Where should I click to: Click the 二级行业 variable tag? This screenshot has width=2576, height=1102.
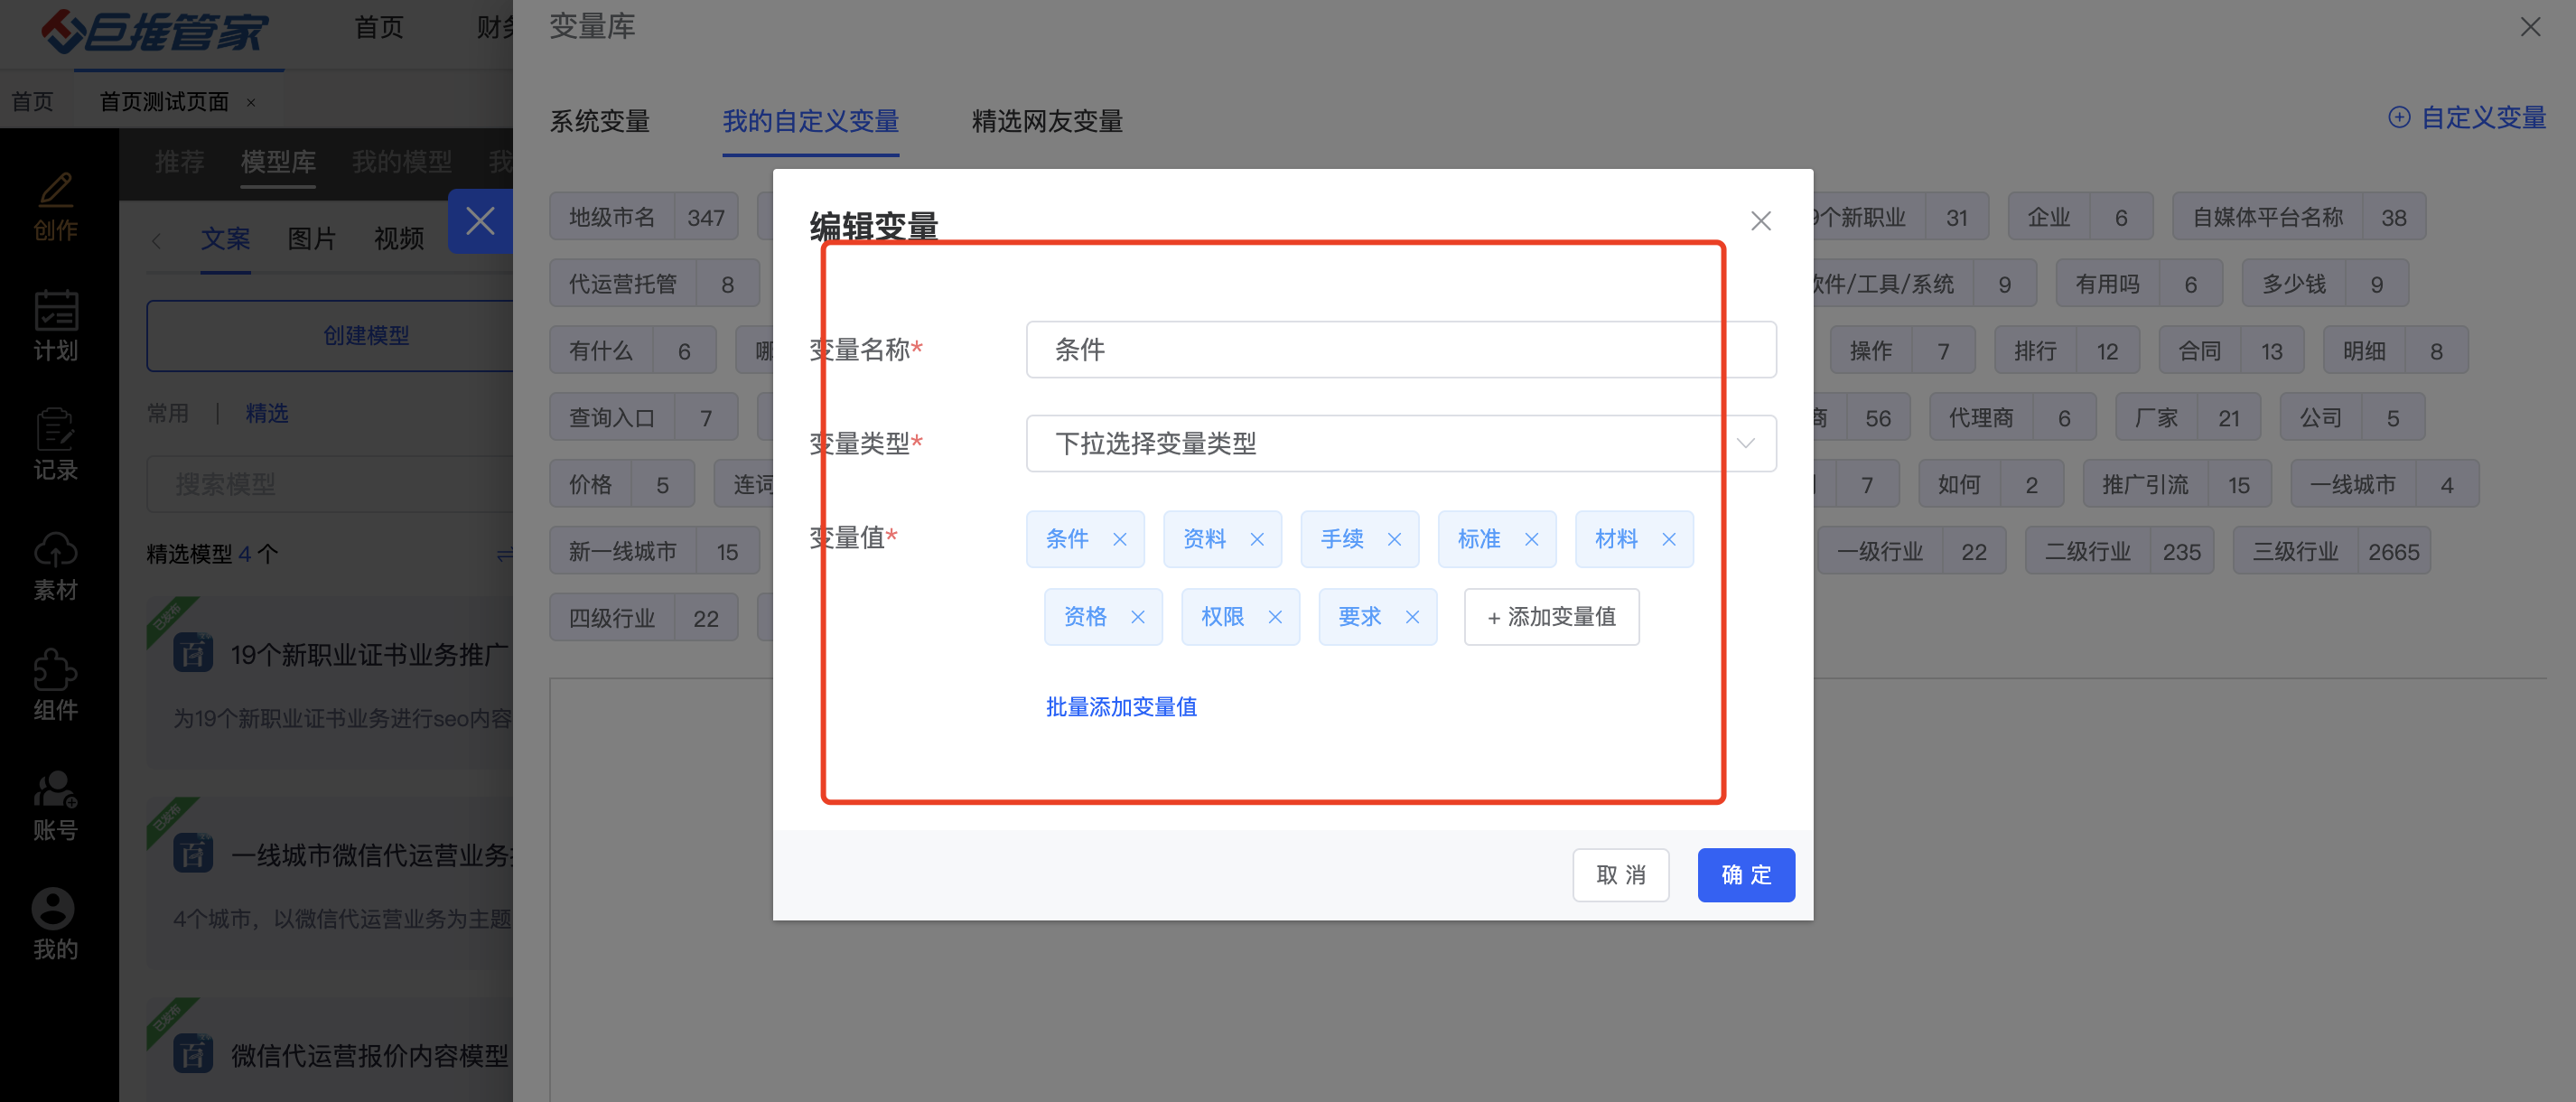pos(2120,552)
